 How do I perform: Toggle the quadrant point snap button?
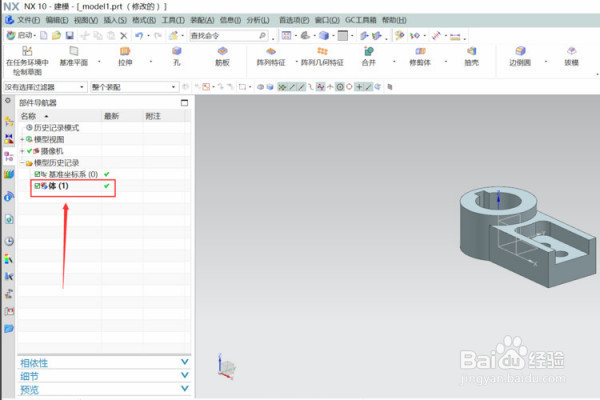pos(349,87)
